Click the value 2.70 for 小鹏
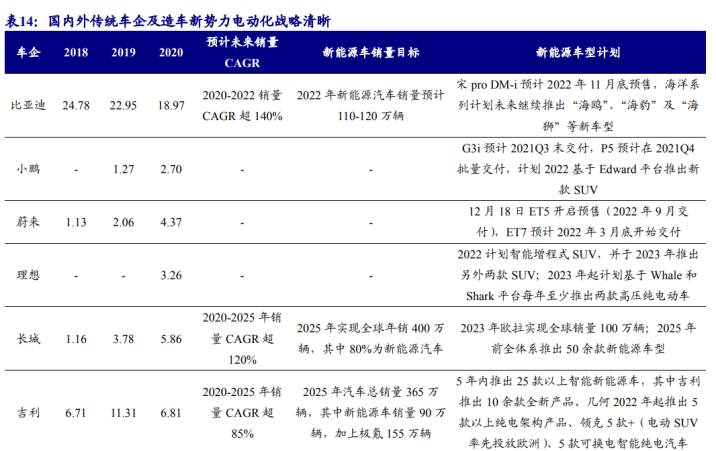Image resolution: width=716 pixels, height=451 pixels. [x=171, y=169]
